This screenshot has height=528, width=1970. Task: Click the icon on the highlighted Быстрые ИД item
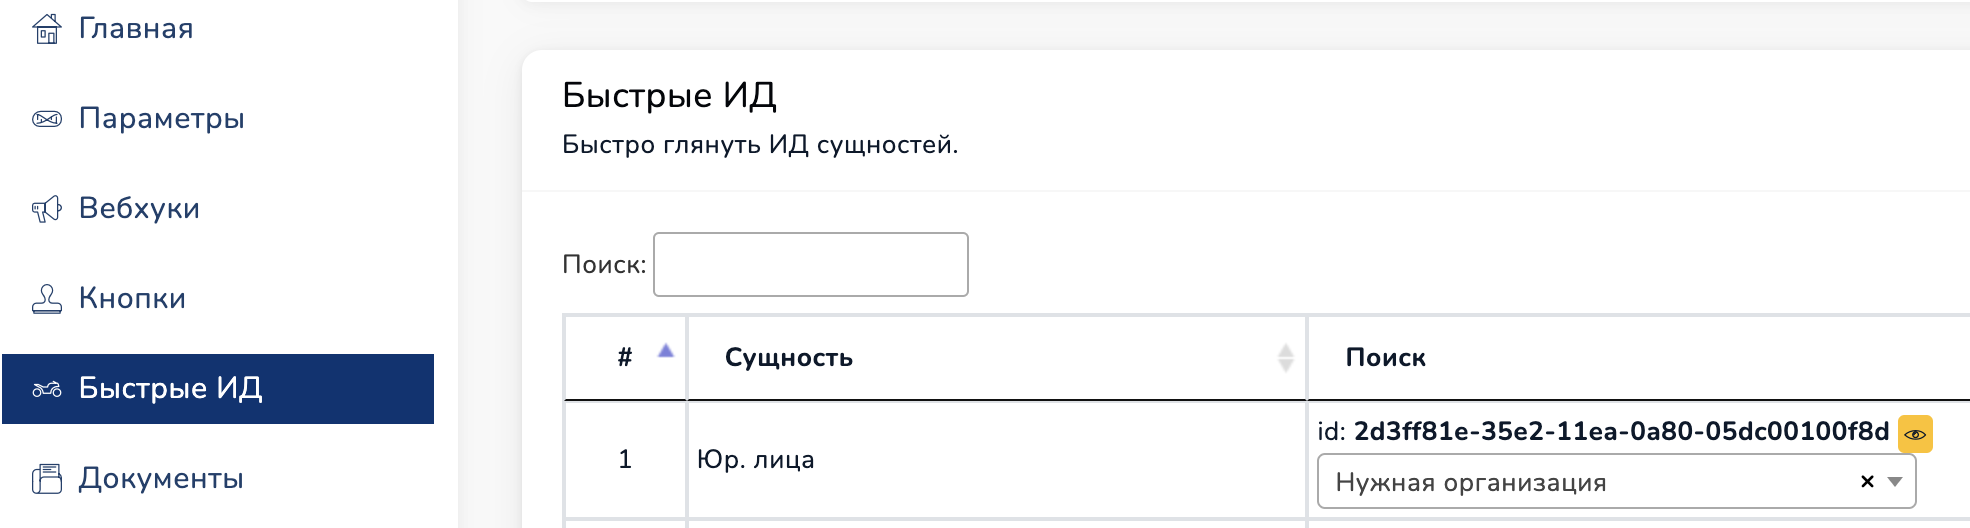tap(47, 389)
